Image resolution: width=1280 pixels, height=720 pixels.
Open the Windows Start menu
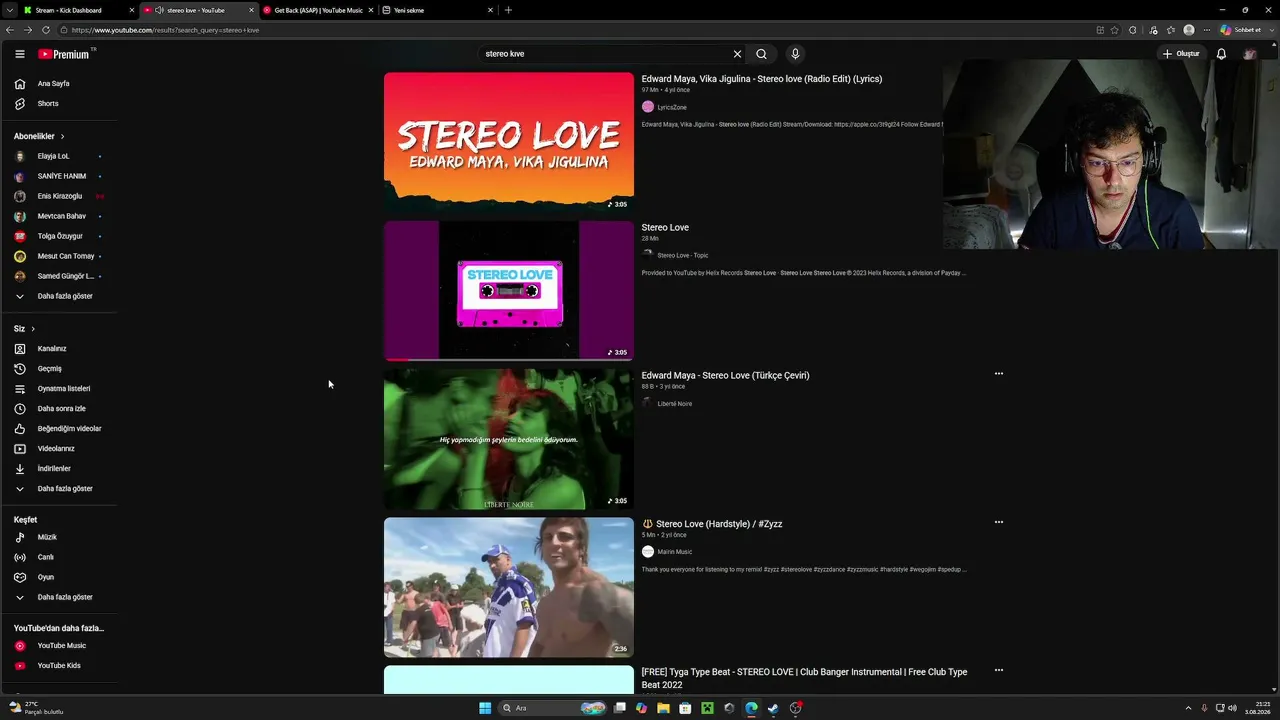pos(485,708)
